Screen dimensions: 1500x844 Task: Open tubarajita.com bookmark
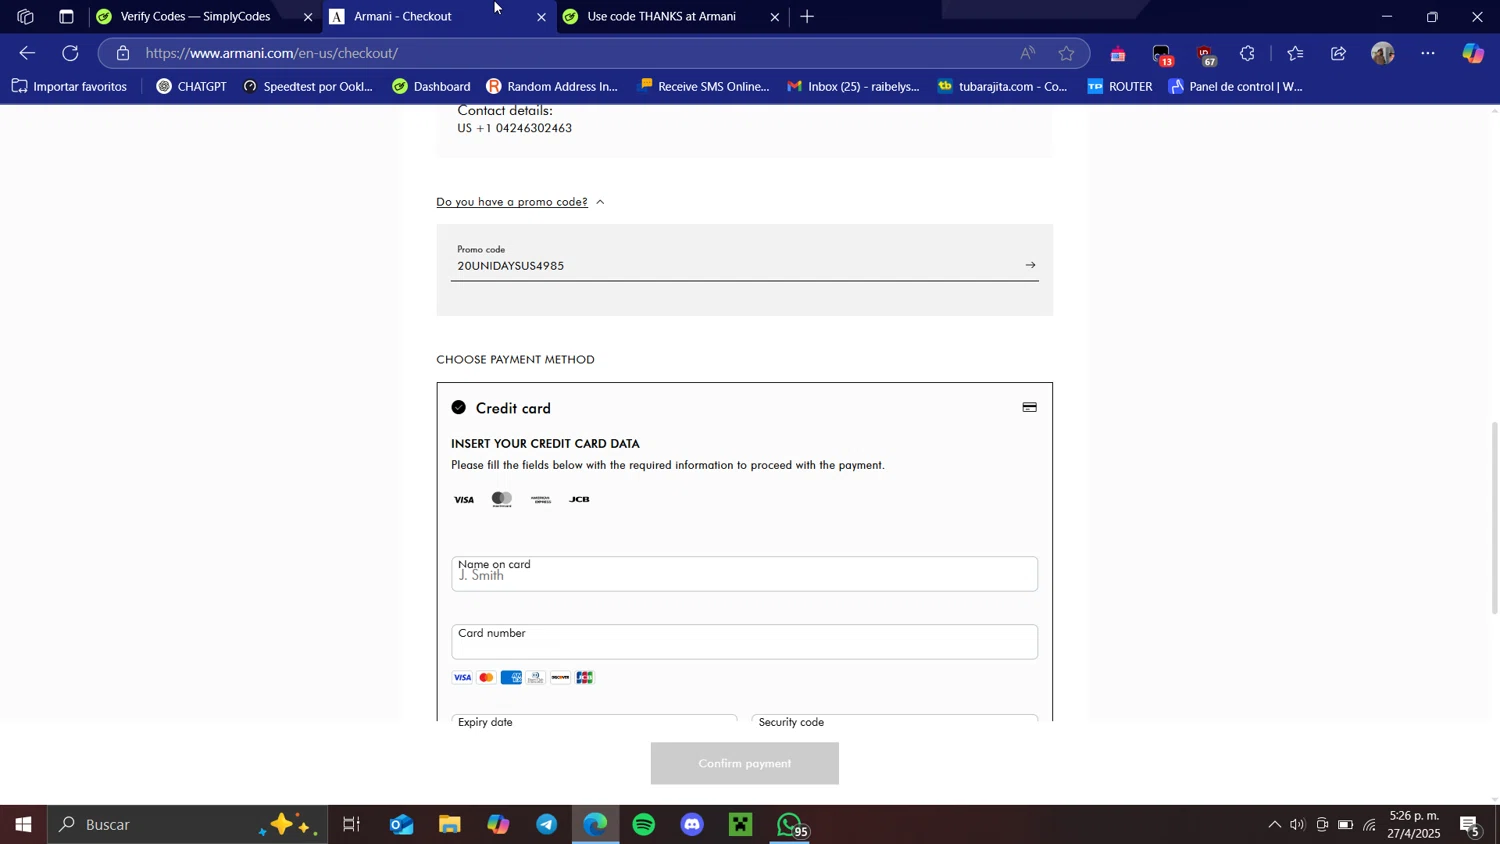coord(1003,87)
